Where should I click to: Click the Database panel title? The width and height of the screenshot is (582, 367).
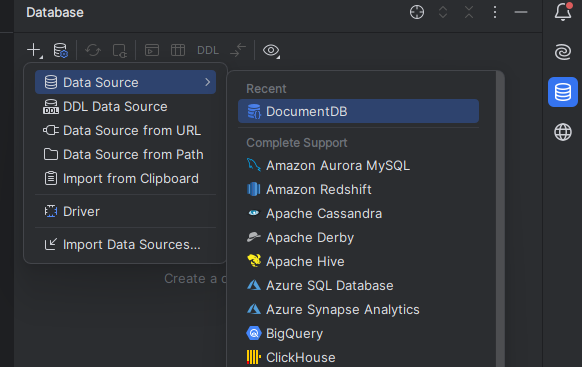55,13
